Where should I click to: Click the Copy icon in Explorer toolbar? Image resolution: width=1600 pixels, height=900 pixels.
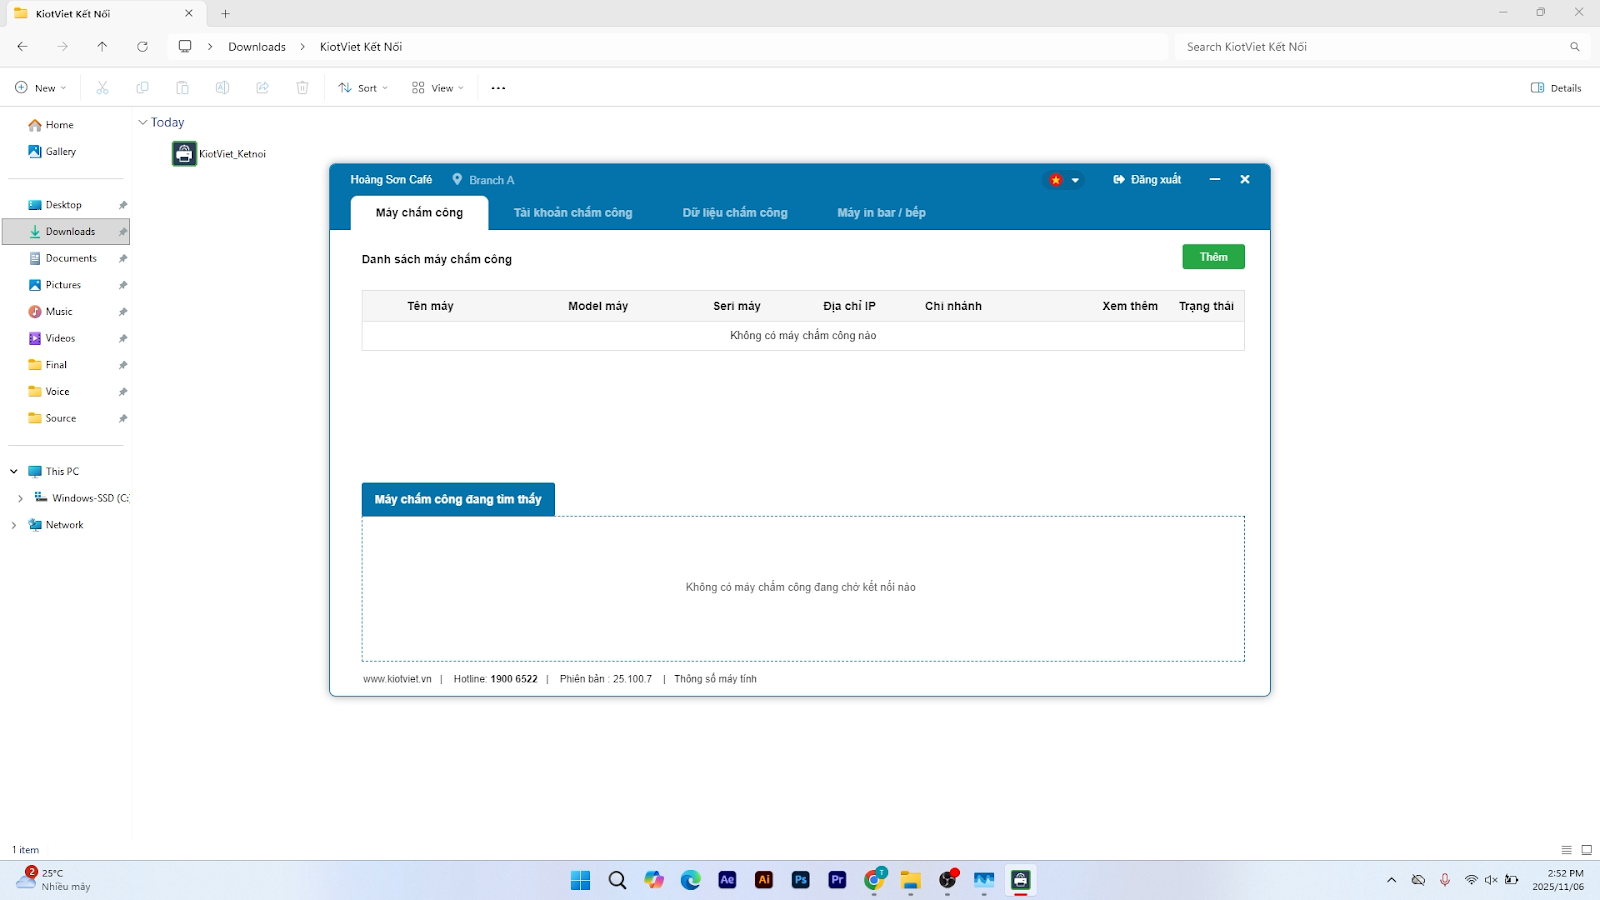(142, 88)
